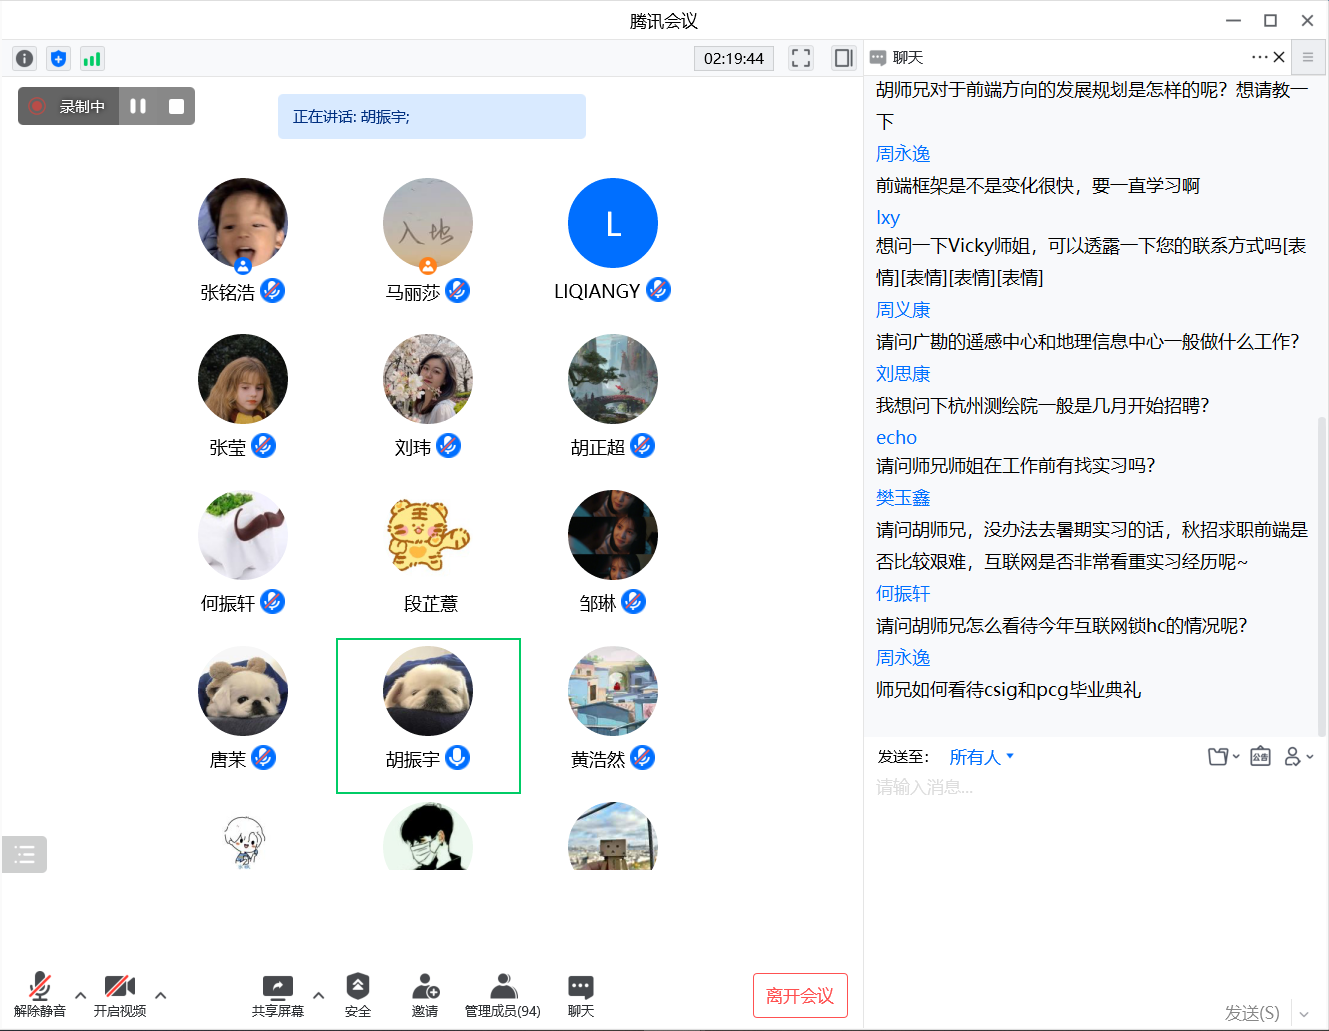
Task: Unmute microphone with 解除静音
Action: pyautogui.click(x=40, y=994)
